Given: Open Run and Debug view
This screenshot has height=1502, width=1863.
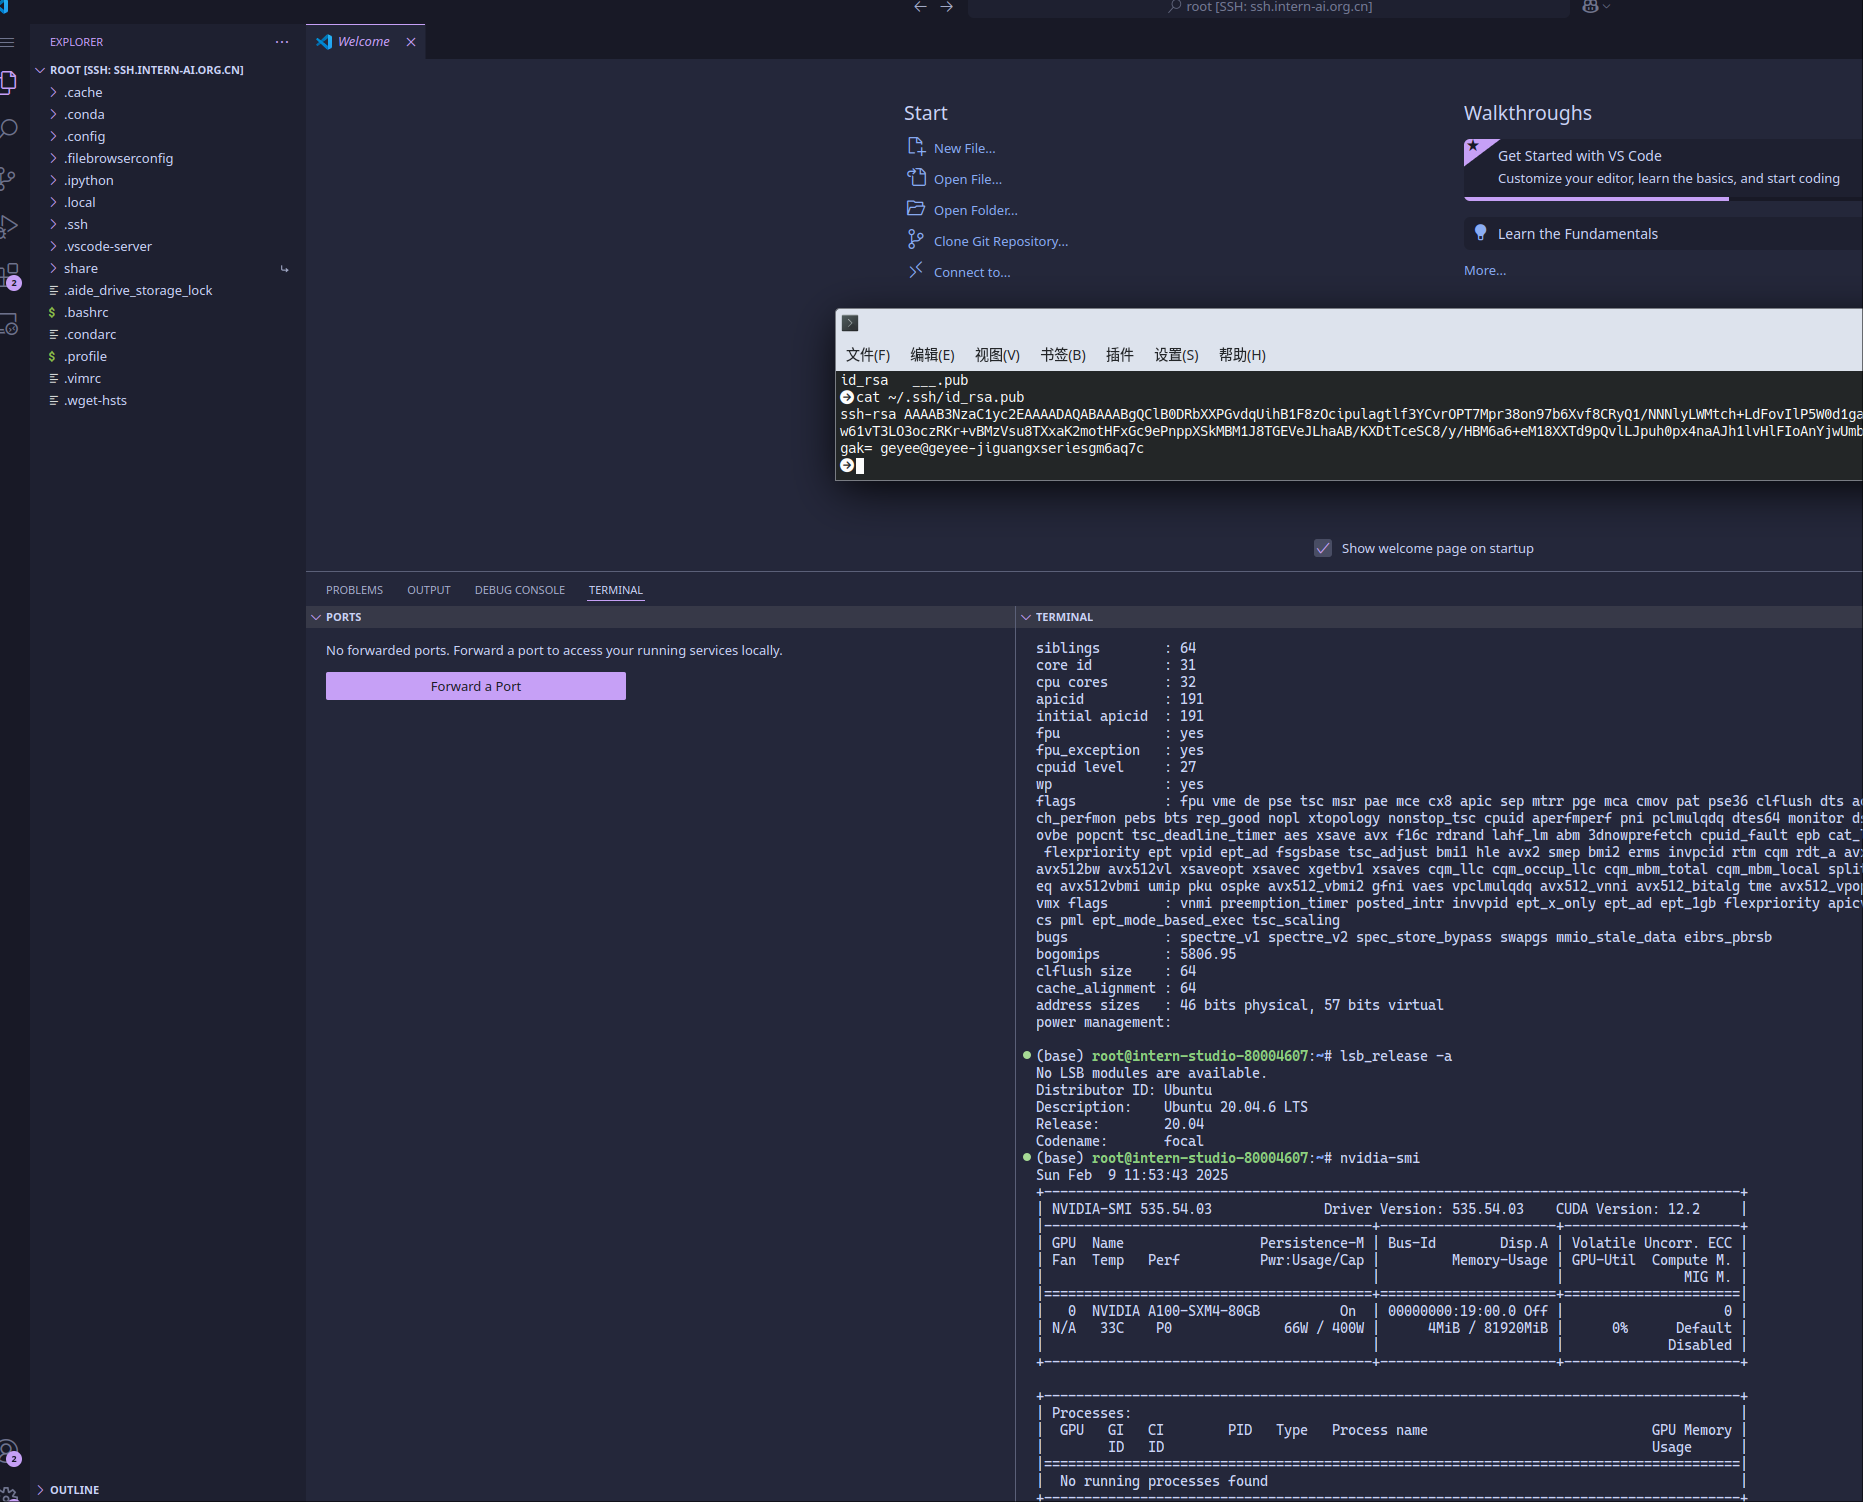Looking at the screenshot, I should [x=8, y=226].
